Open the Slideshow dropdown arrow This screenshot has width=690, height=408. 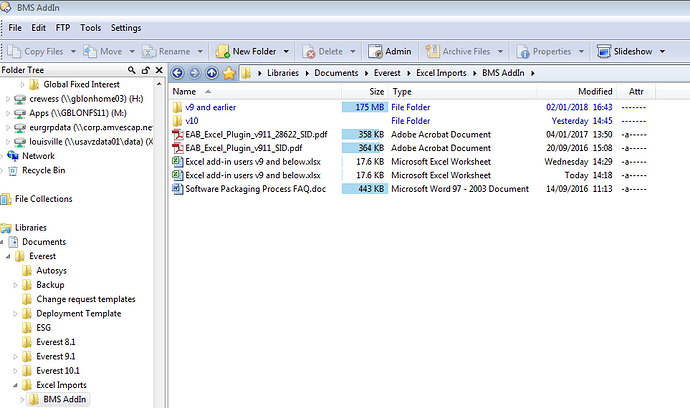tap(662, 51)
